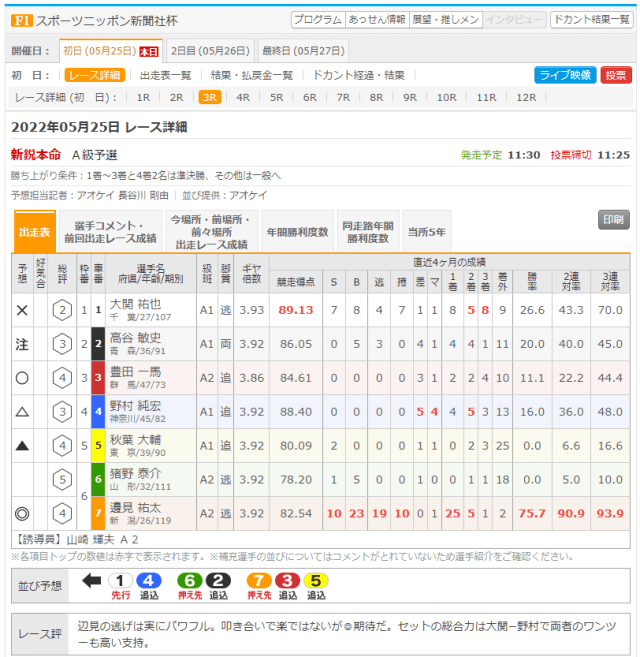Click black lineup bubble 2 in 並び予想

pos(218,581)
